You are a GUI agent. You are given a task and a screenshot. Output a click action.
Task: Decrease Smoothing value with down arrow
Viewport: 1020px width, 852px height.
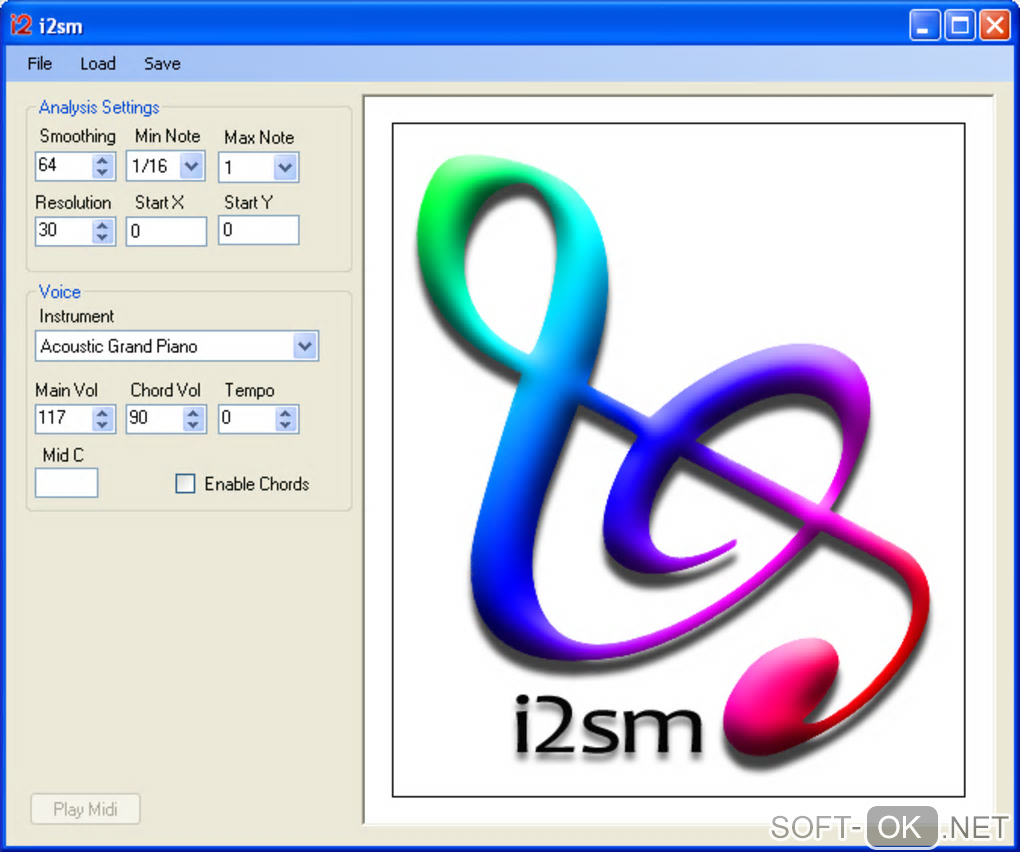click(x=102, y=172)
